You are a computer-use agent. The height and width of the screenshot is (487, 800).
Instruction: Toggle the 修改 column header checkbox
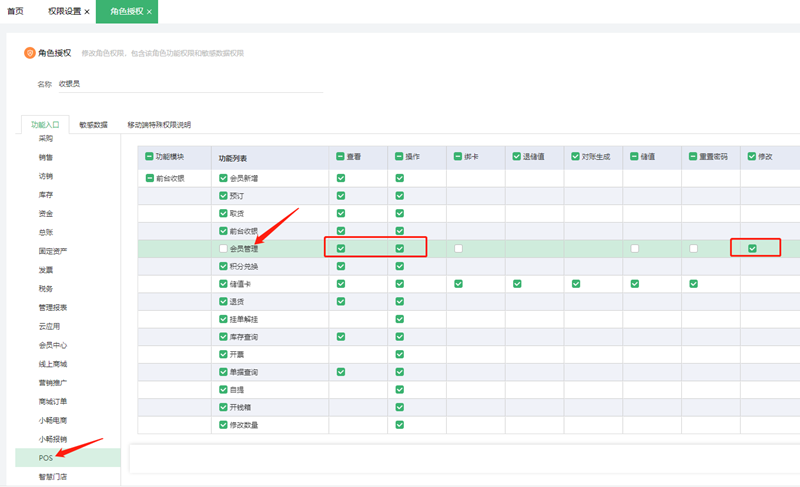click(752, 156)
